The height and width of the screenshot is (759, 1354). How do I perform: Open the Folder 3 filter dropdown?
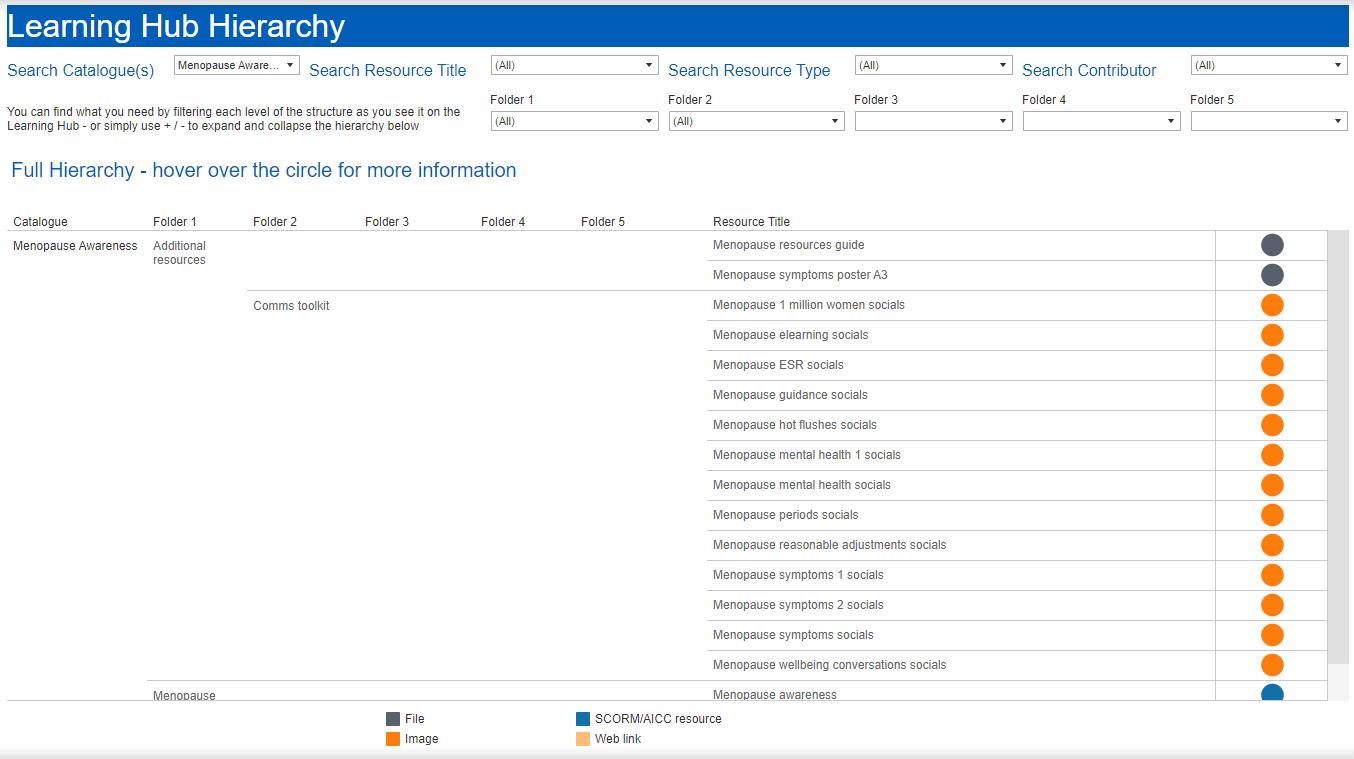932,120
